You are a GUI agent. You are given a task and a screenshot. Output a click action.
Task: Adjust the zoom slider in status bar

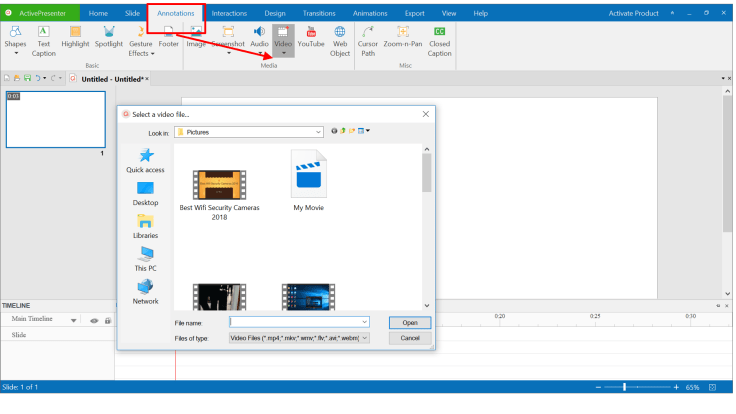point(626,387)
